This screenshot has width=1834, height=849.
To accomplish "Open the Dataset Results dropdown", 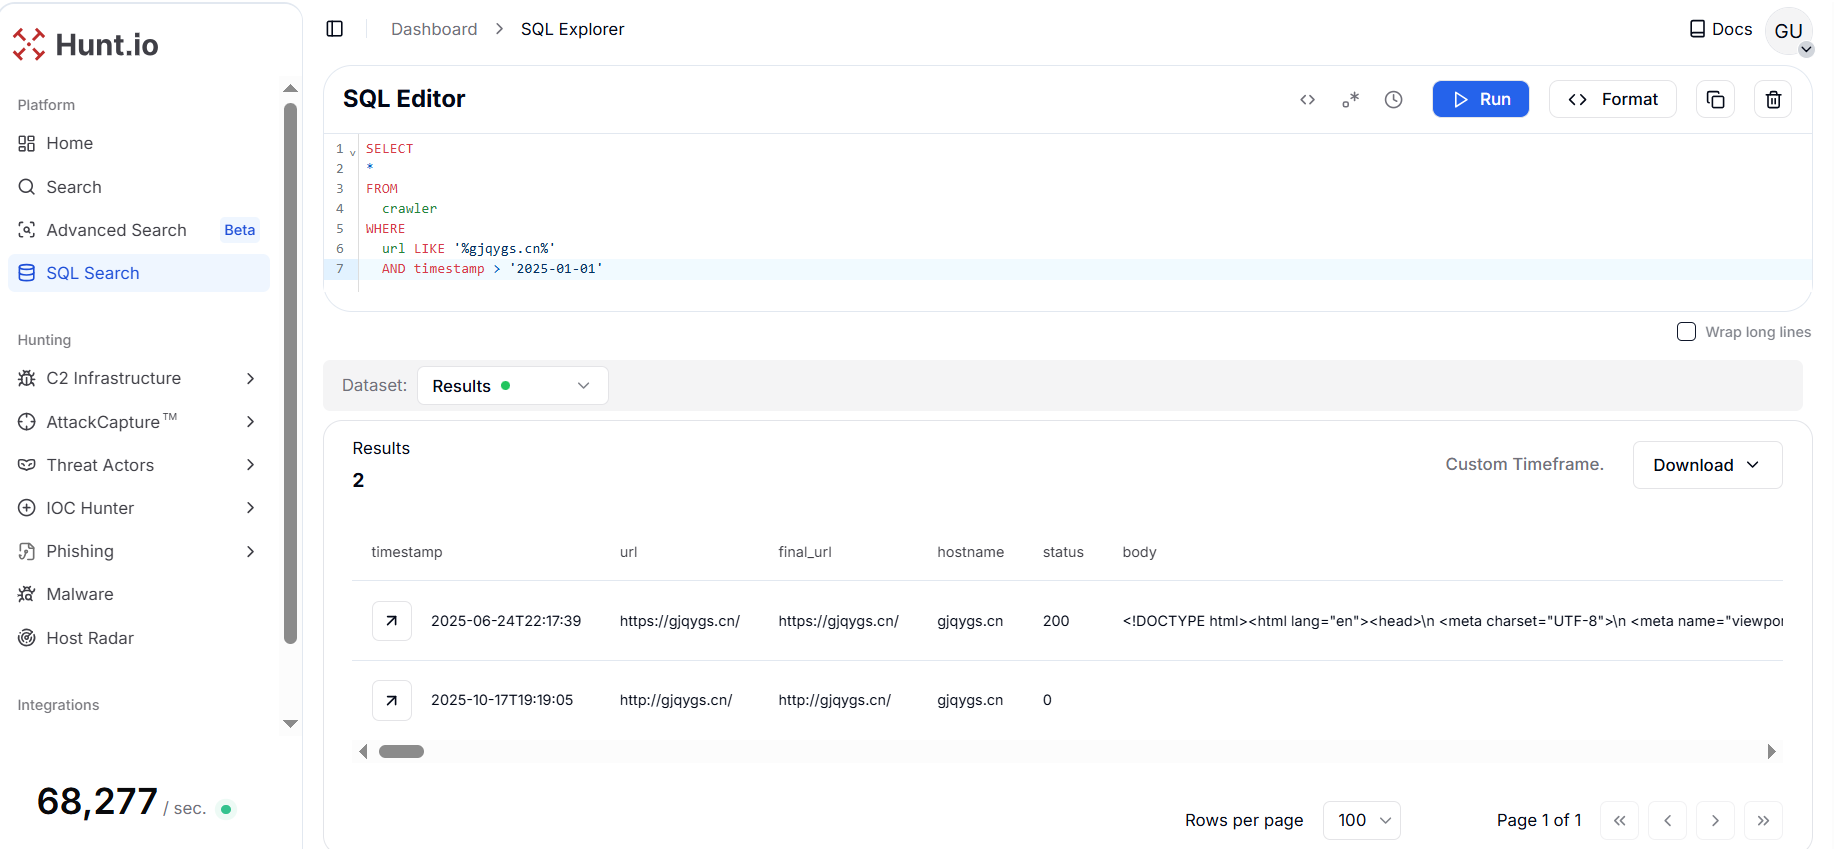I will (512, 386).
